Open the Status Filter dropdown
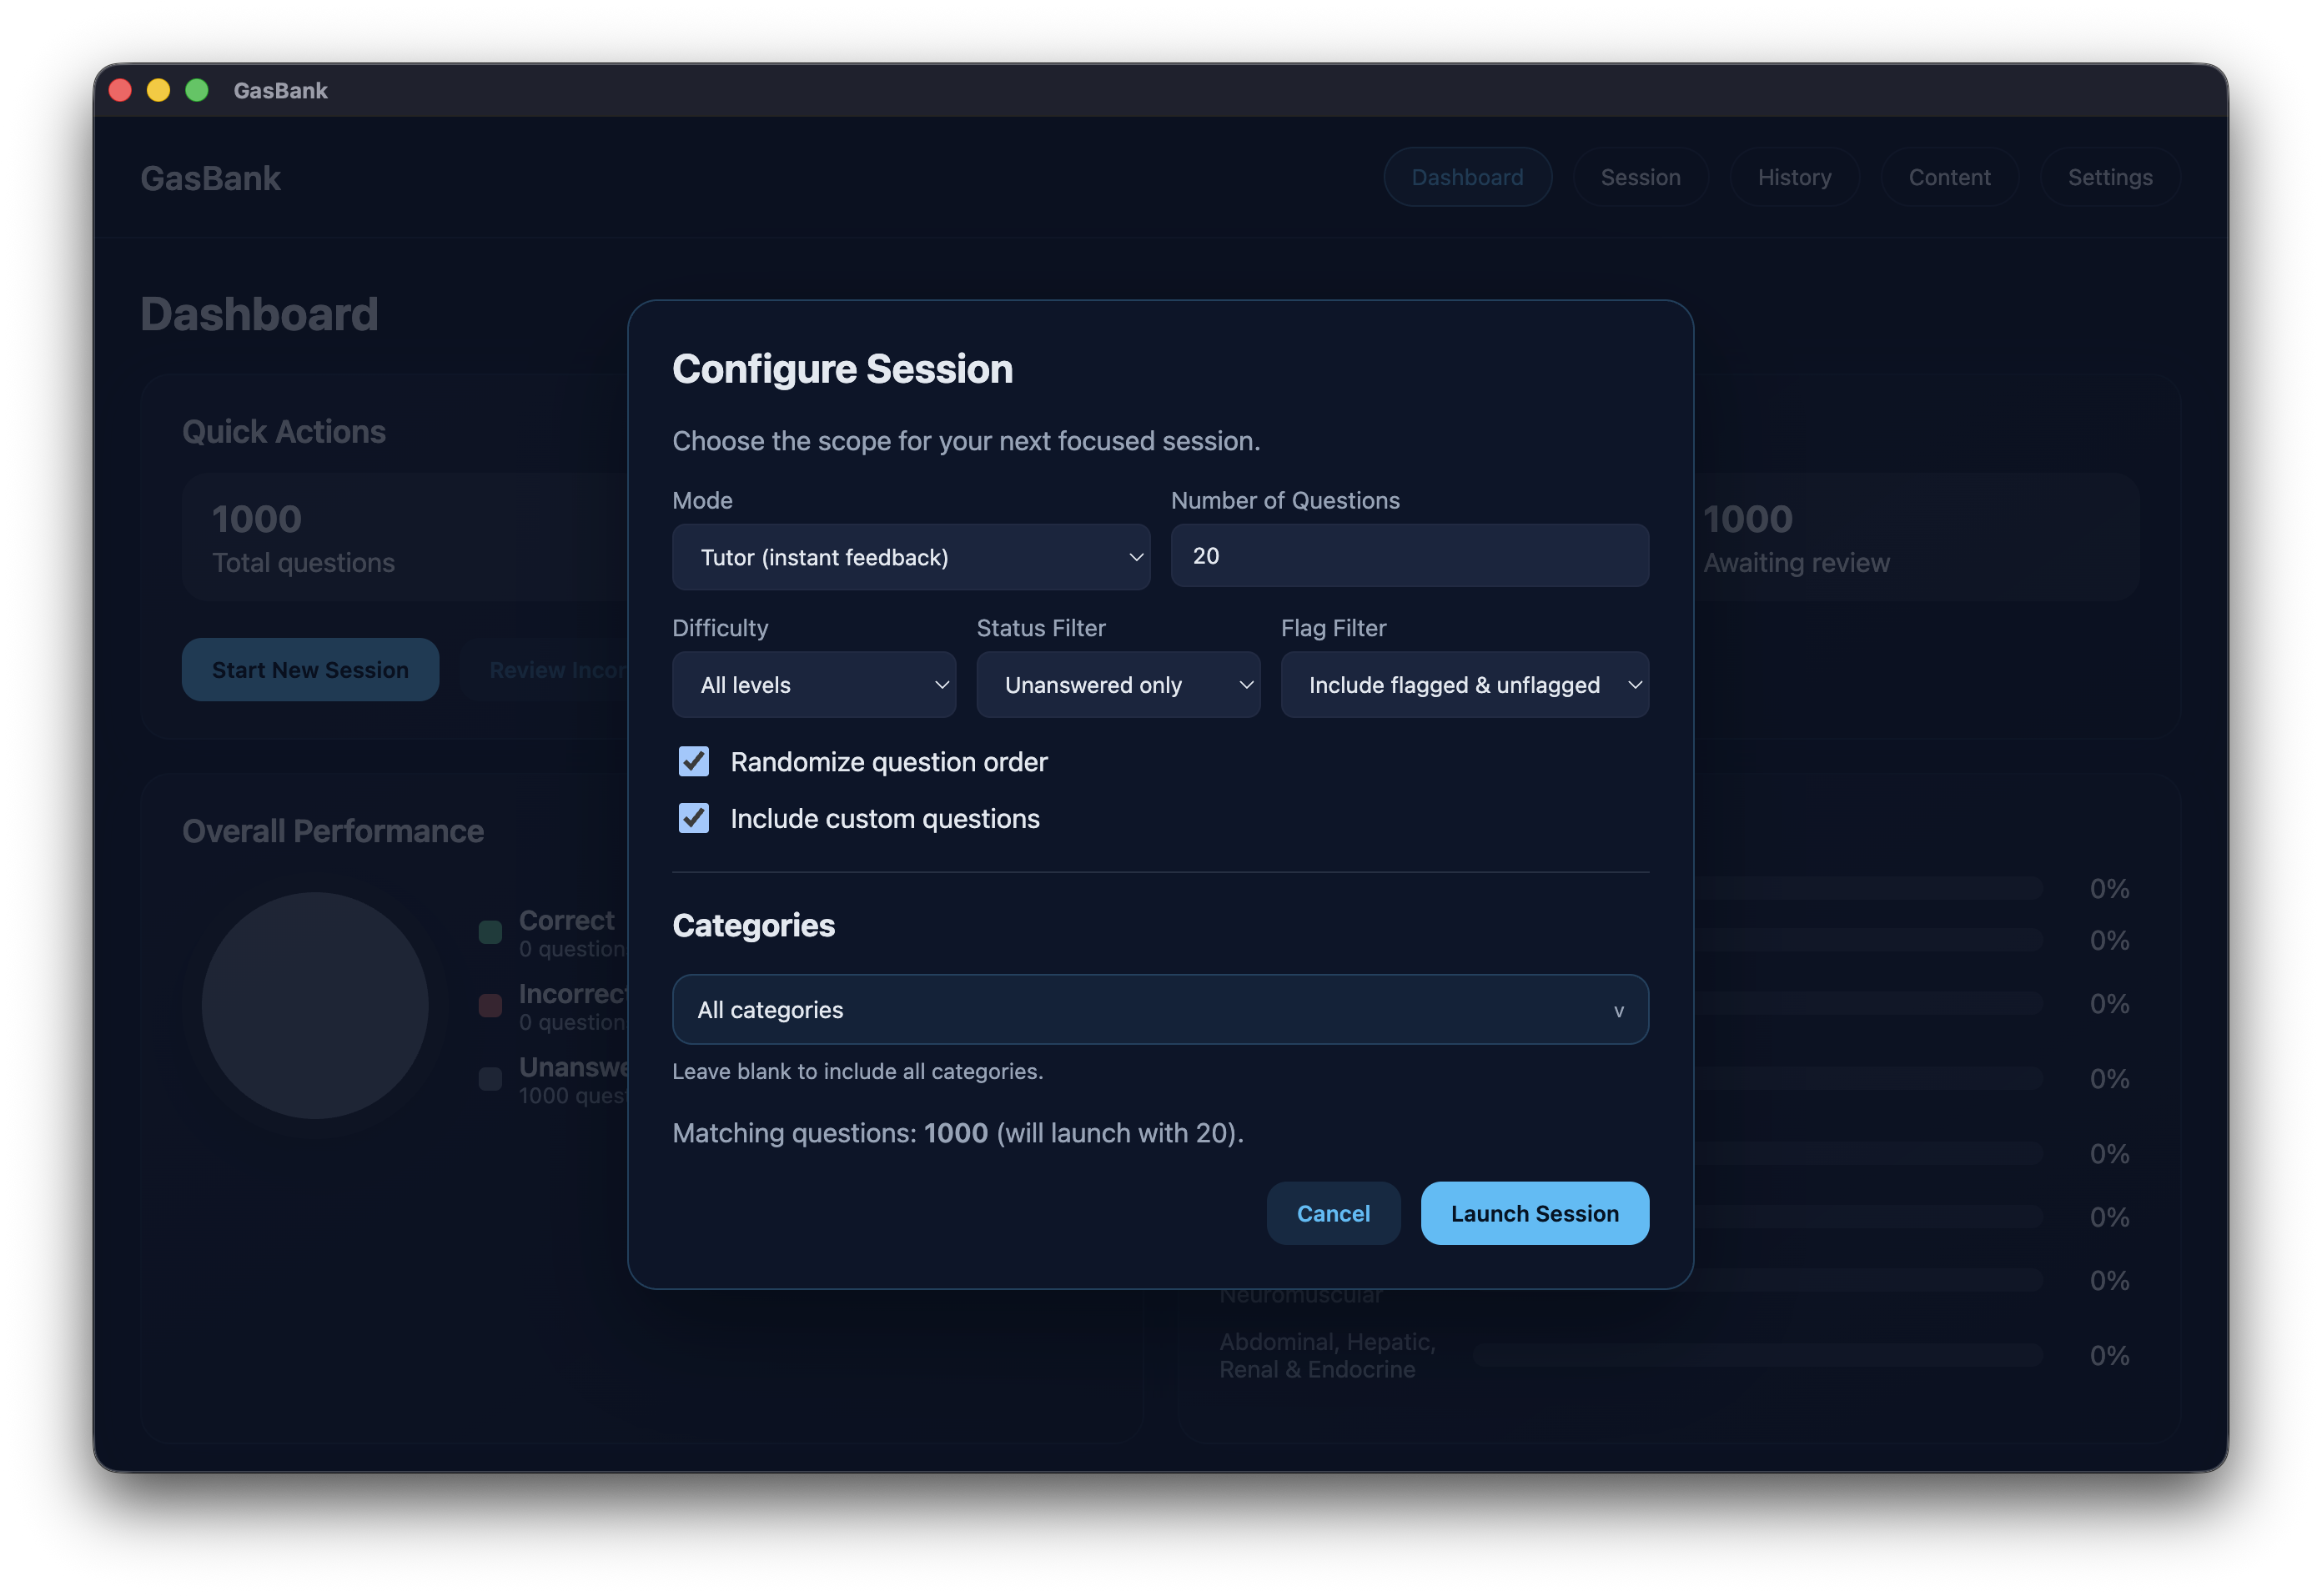The image size is (2322, 1596). click(x=1117, y=685)
